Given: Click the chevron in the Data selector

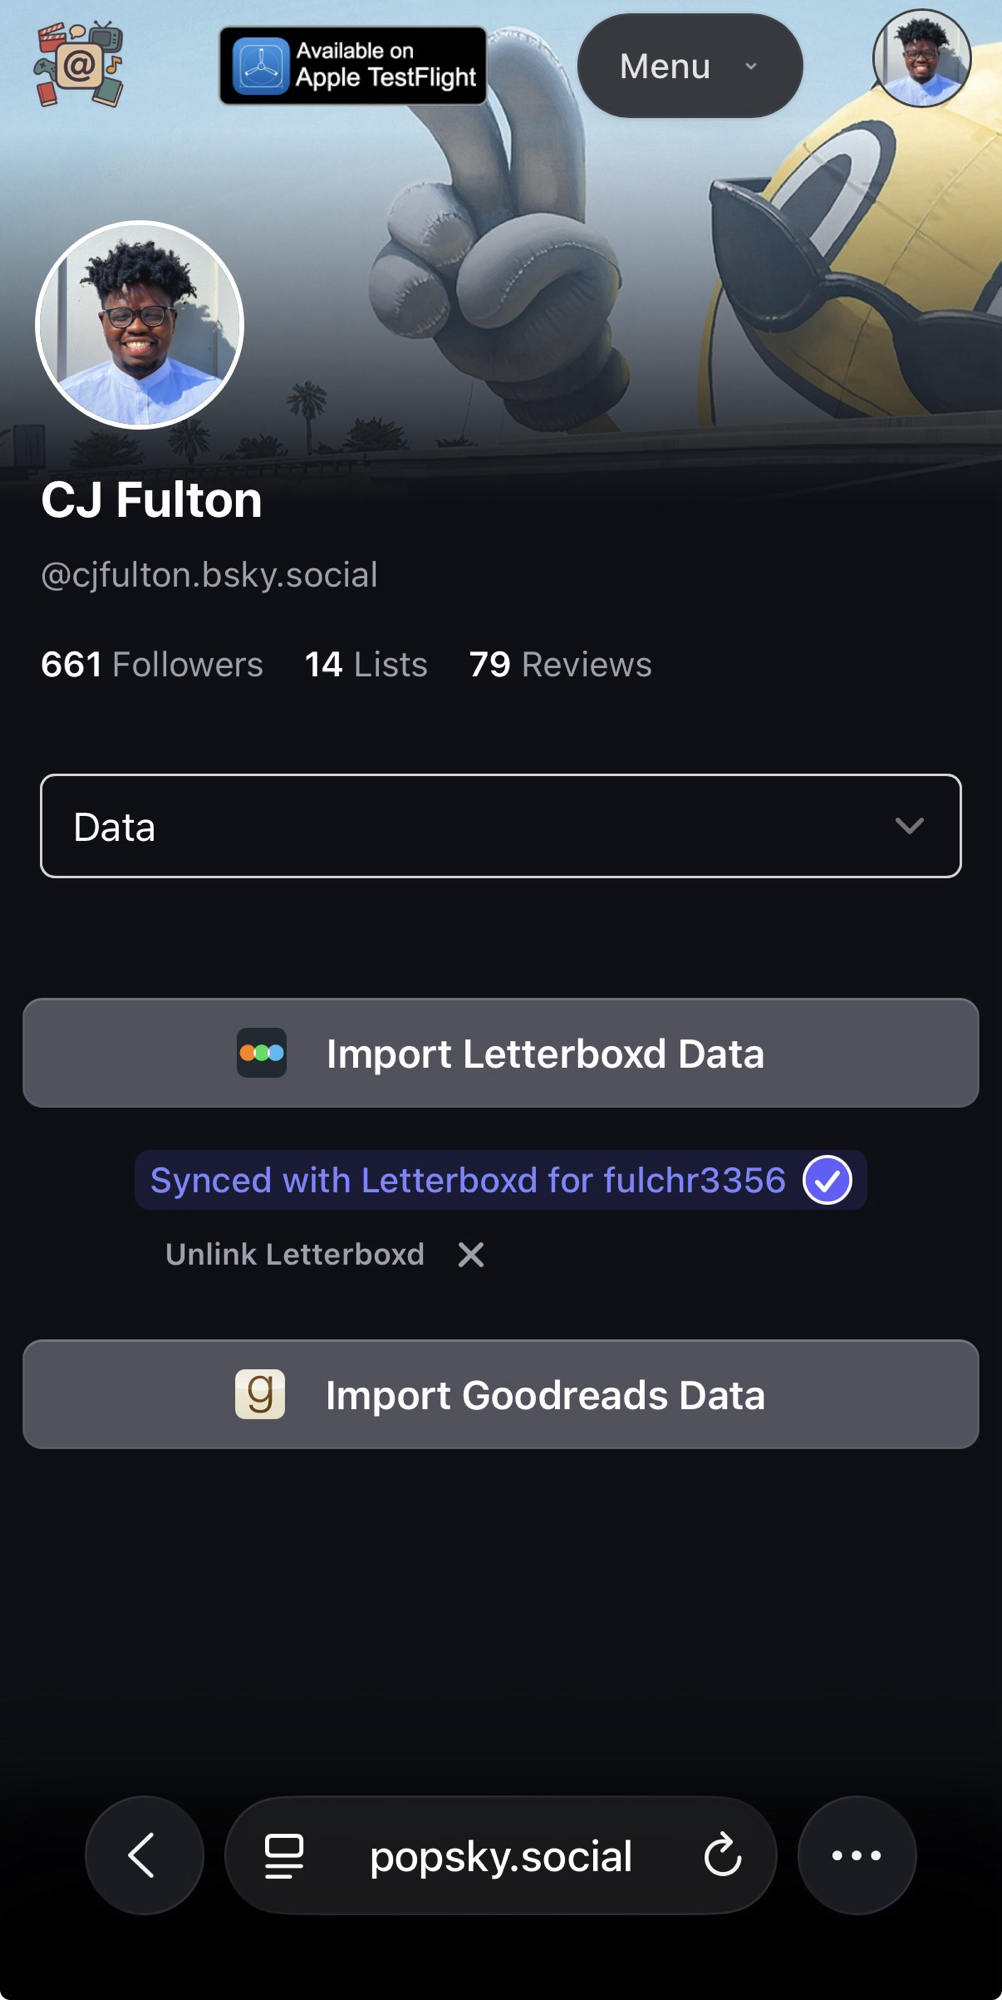Looking at the screenshot, I should (x=909, y=826).
